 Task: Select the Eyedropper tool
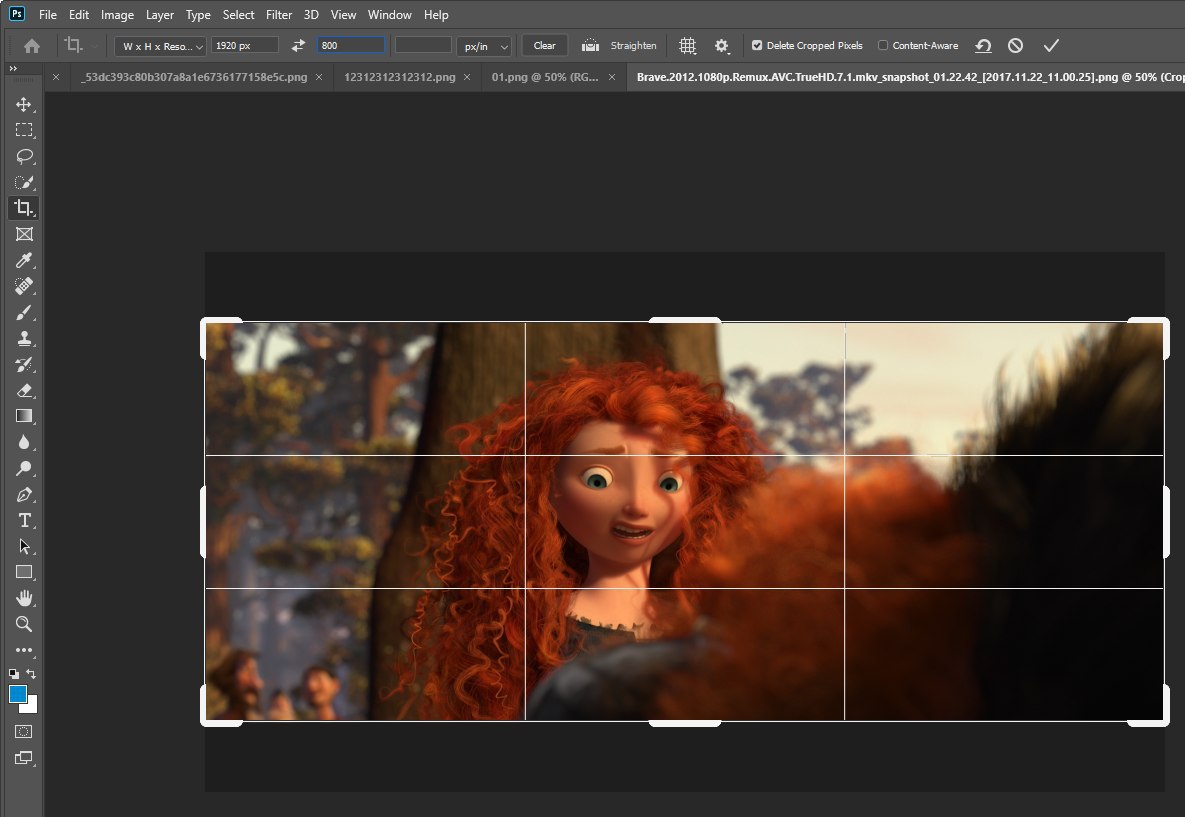[x=23, y=260]
